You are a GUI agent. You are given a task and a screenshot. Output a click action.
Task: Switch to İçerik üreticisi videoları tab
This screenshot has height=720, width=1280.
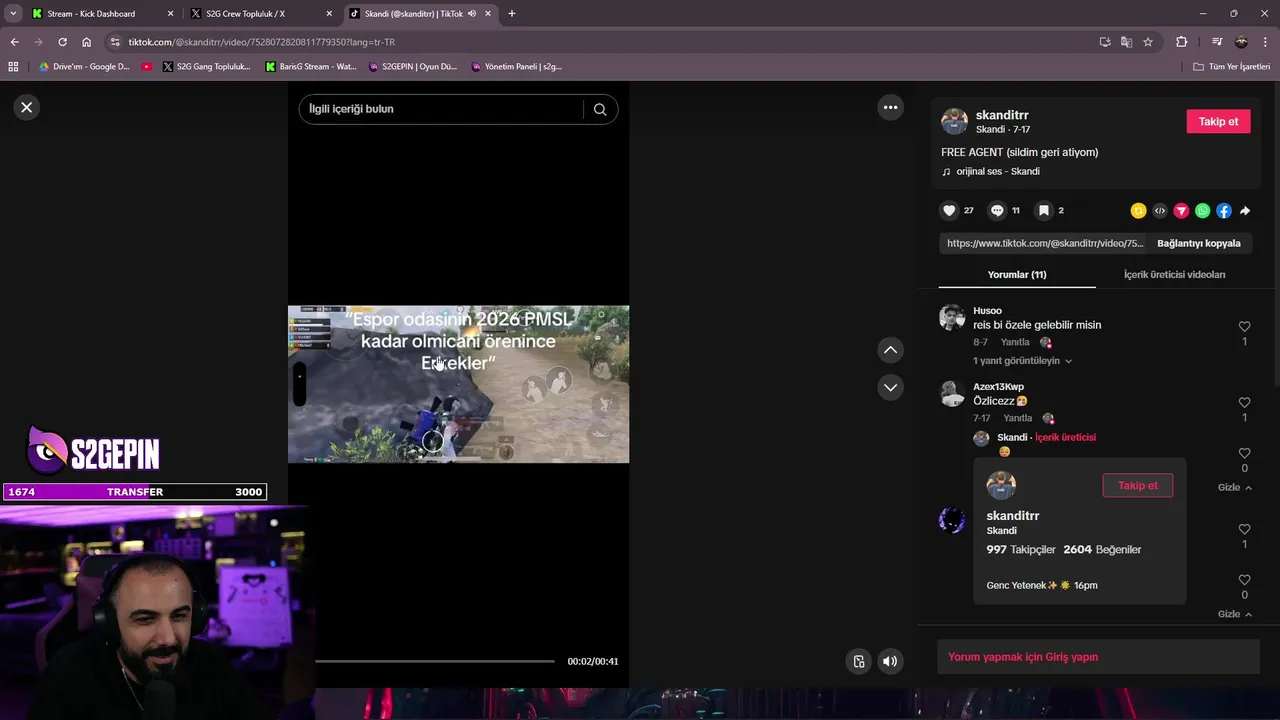(1174, 274)
